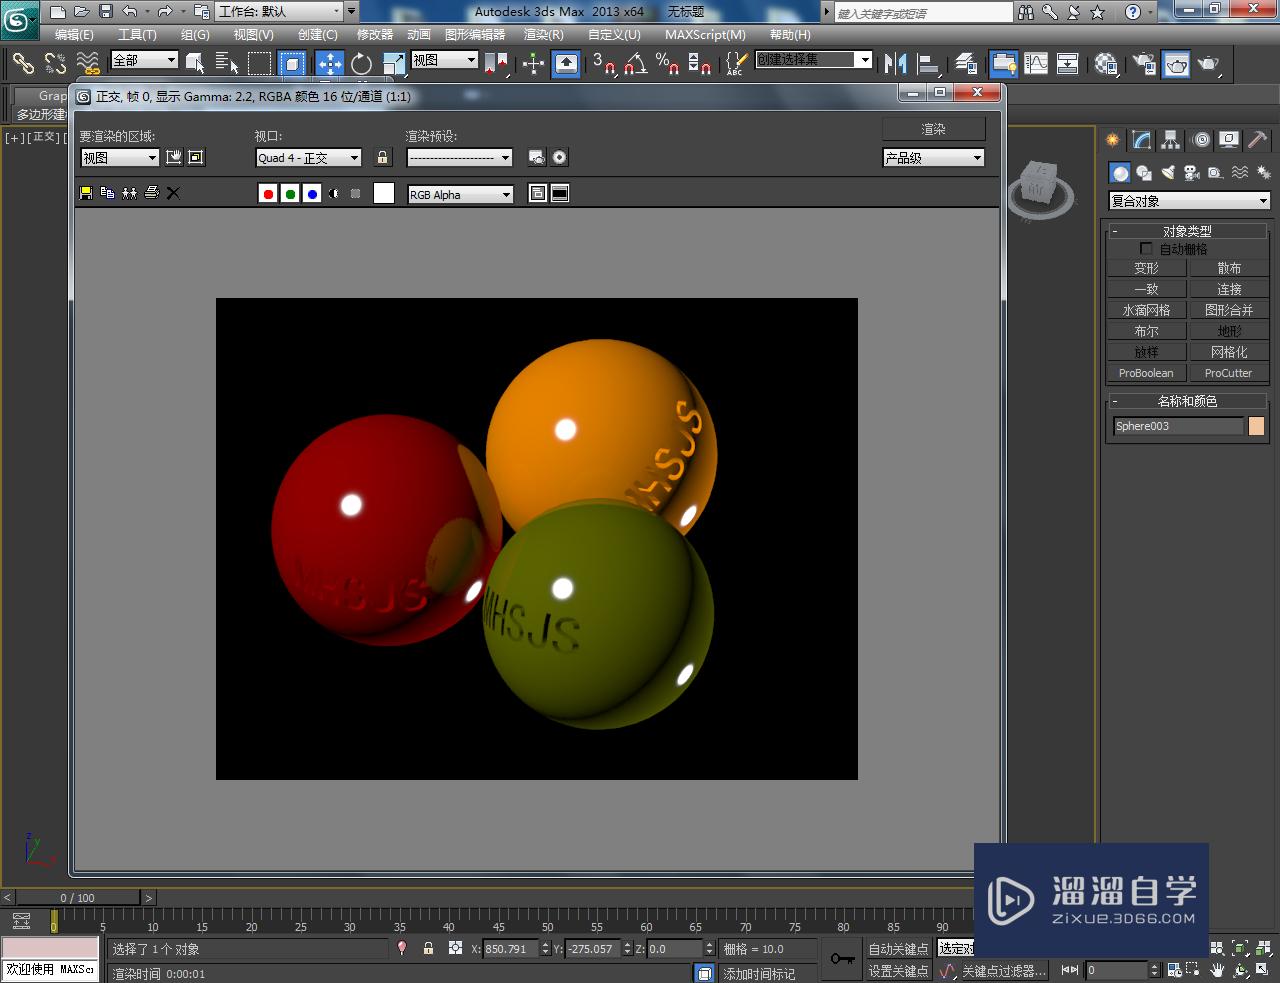Screen dimensions: 1280x983
Task: Toggle lock to viewport padlock
Action: click(382, 157)
